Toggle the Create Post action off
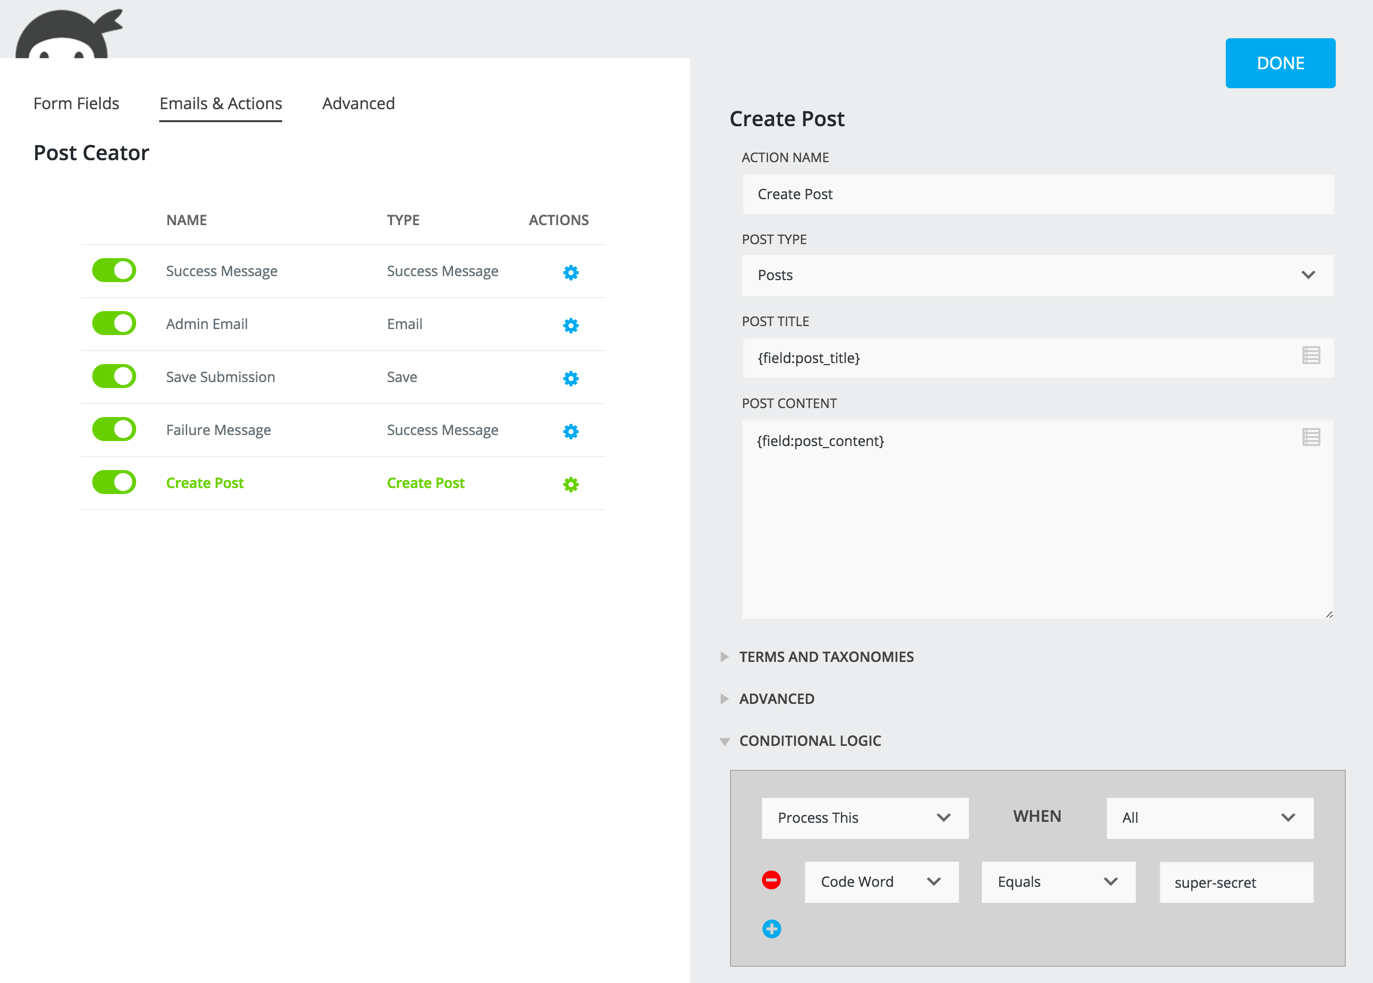This screenshot has width=1373, height=983. click(x=113, y=481)
